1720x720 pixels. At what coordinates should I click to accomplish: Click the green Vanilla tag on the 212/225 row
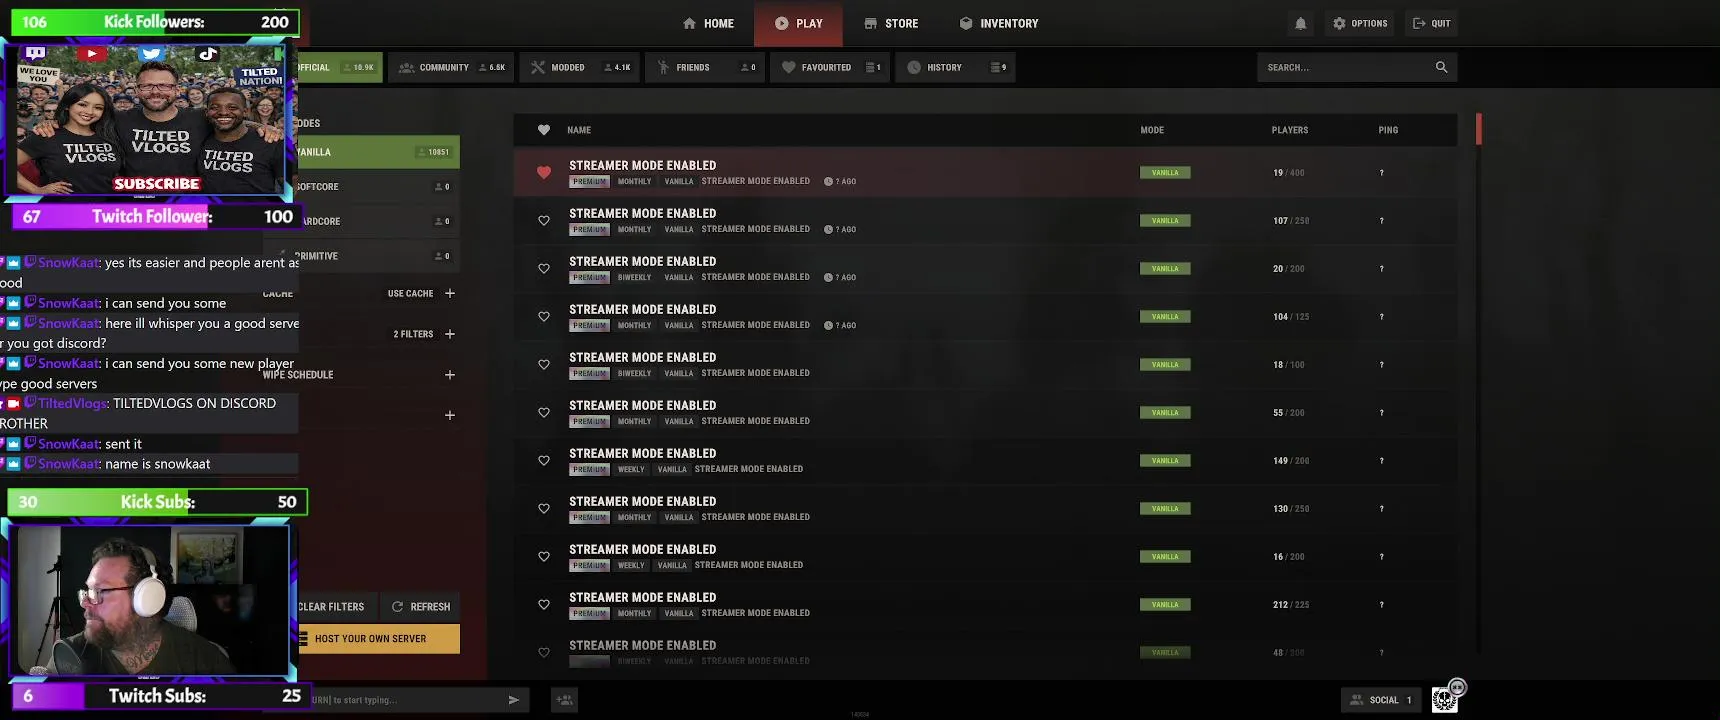[1165, 605]
